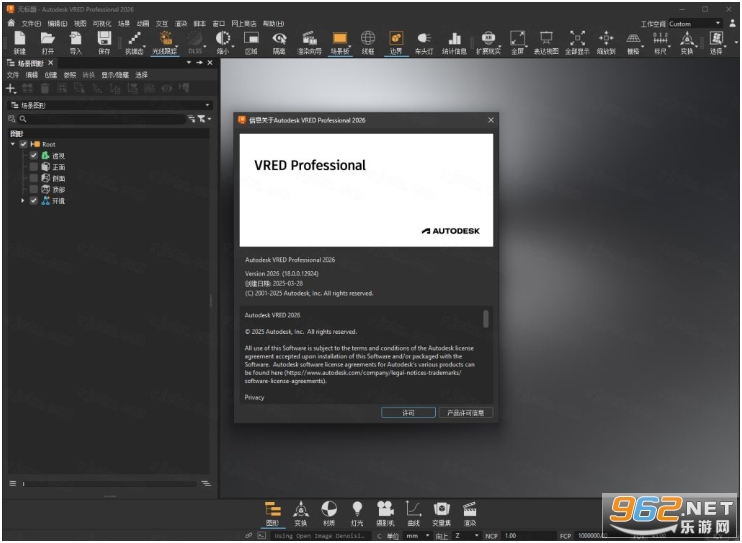Click the Save (保存) floppy icon
Screen dimensions: 742x543
[x=104, y=39]
